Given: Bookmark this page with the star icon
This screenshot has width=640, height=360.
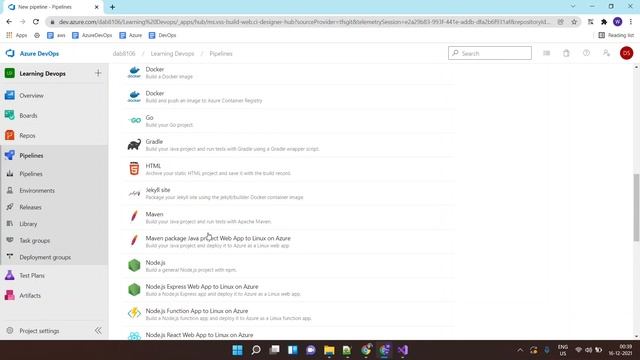Looking at the screenshot, I should click(x=574, y=22).
